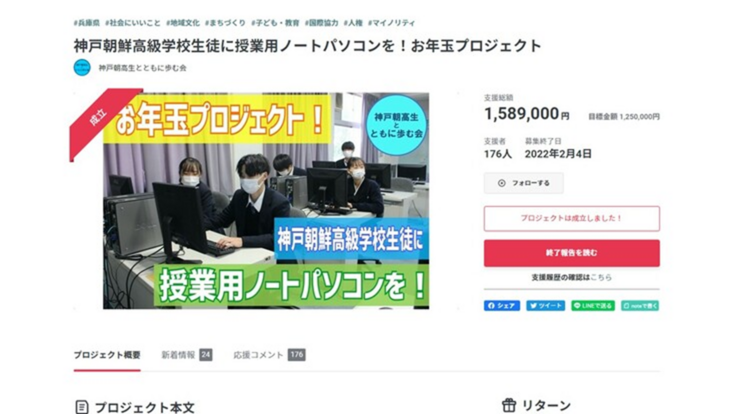
Task: Open the 終了報告を読む red button
Action: [572, 253]
